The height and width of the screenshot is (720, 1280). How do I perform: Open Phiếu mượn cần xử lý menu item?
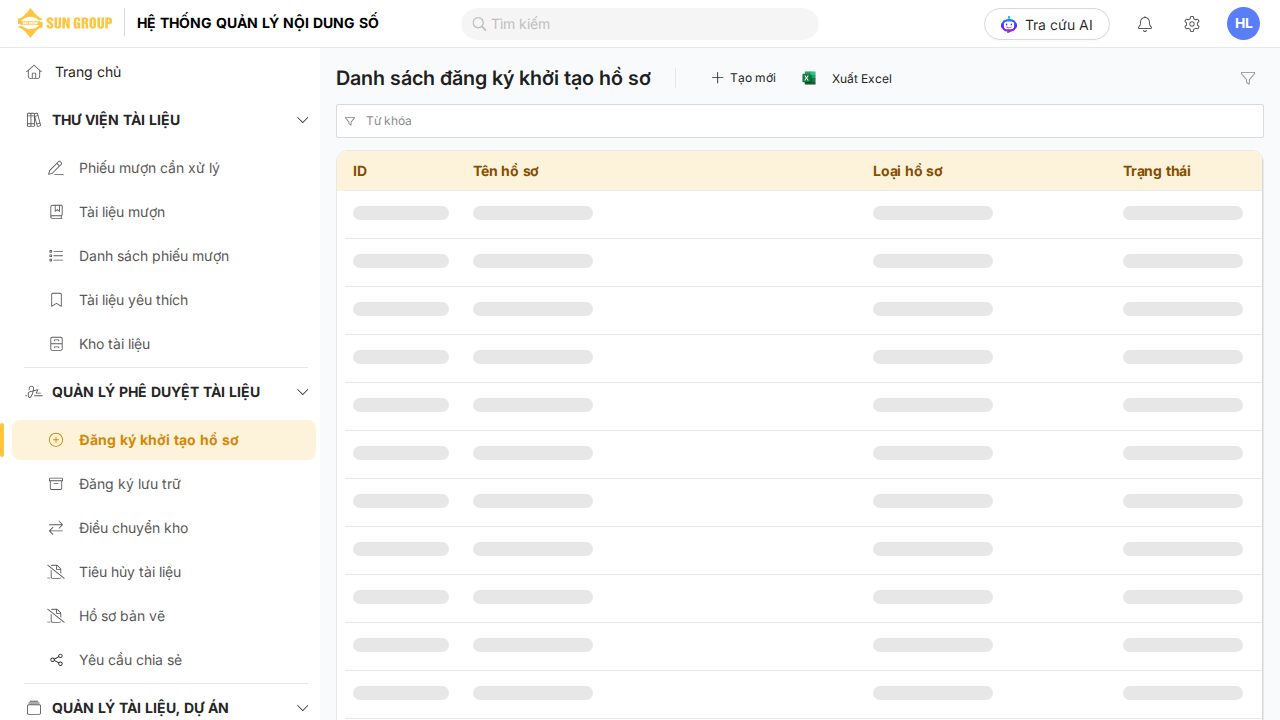149,168
